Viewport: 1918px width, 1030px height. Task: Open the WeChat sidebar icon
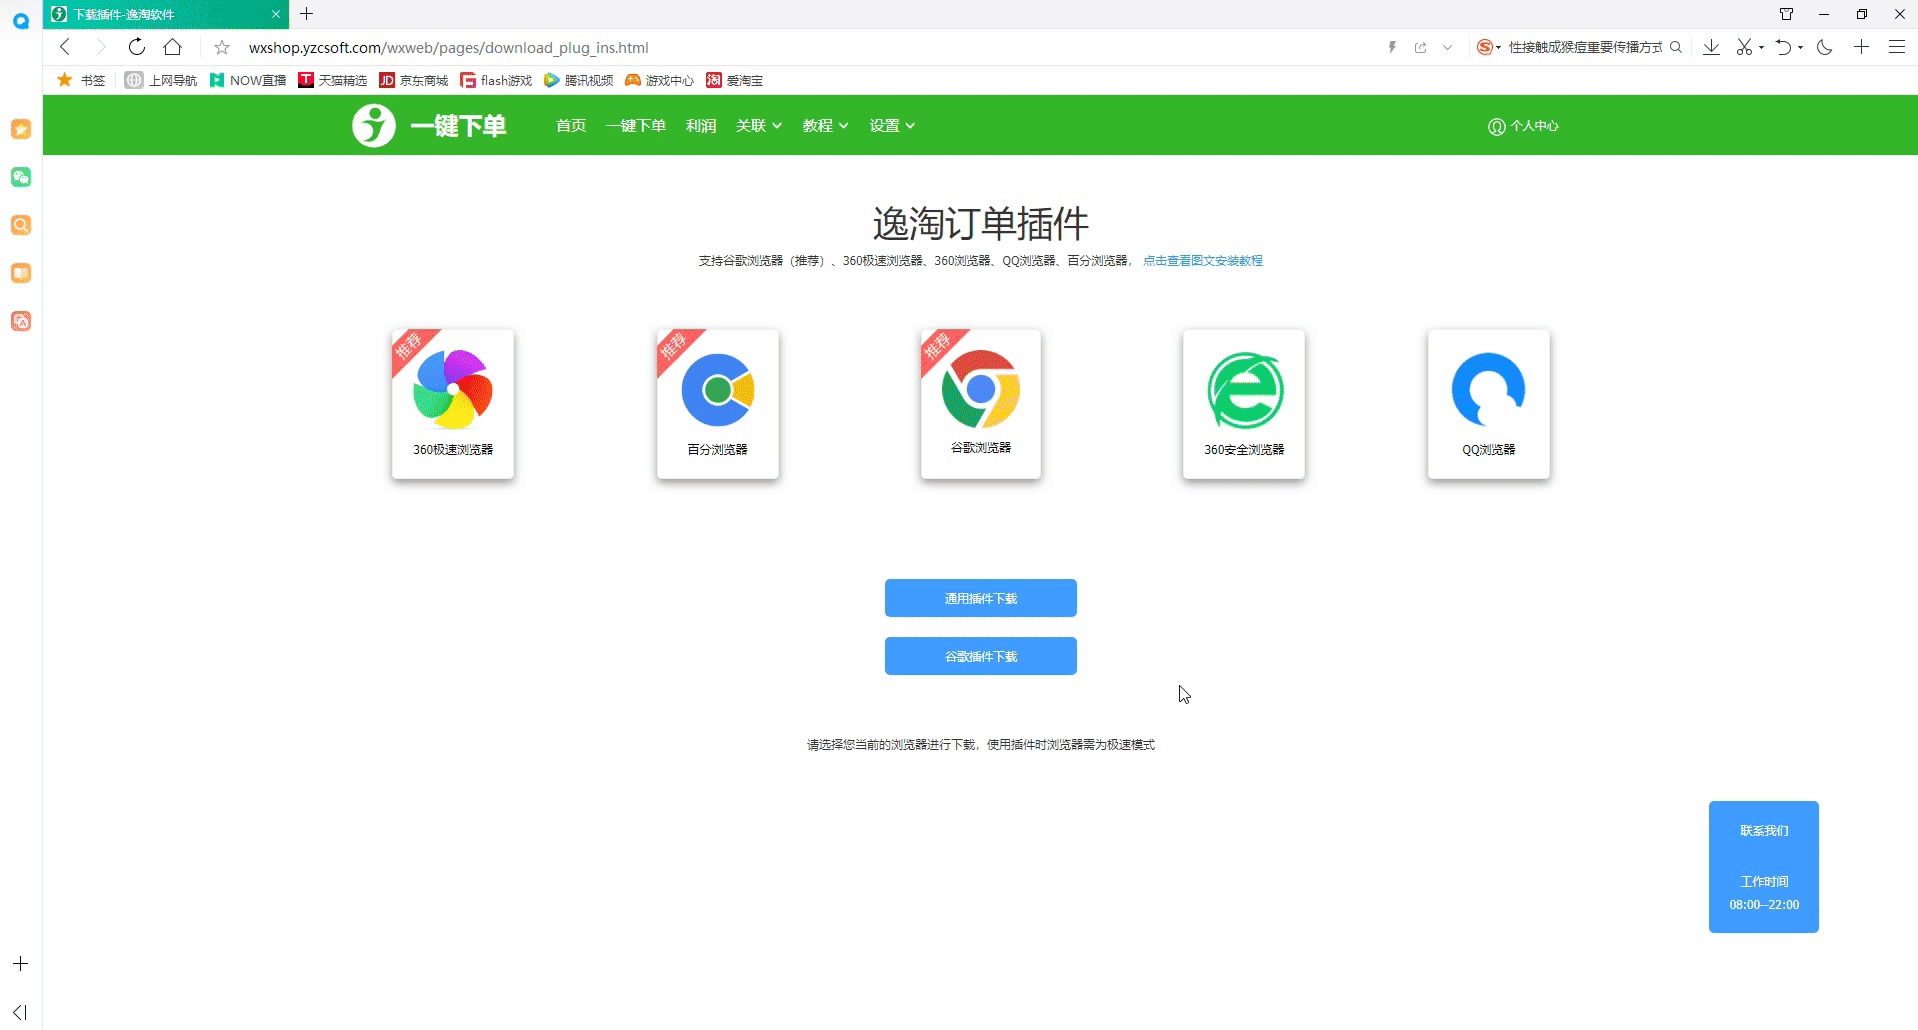pyautogui.click(x=21, y=177)
